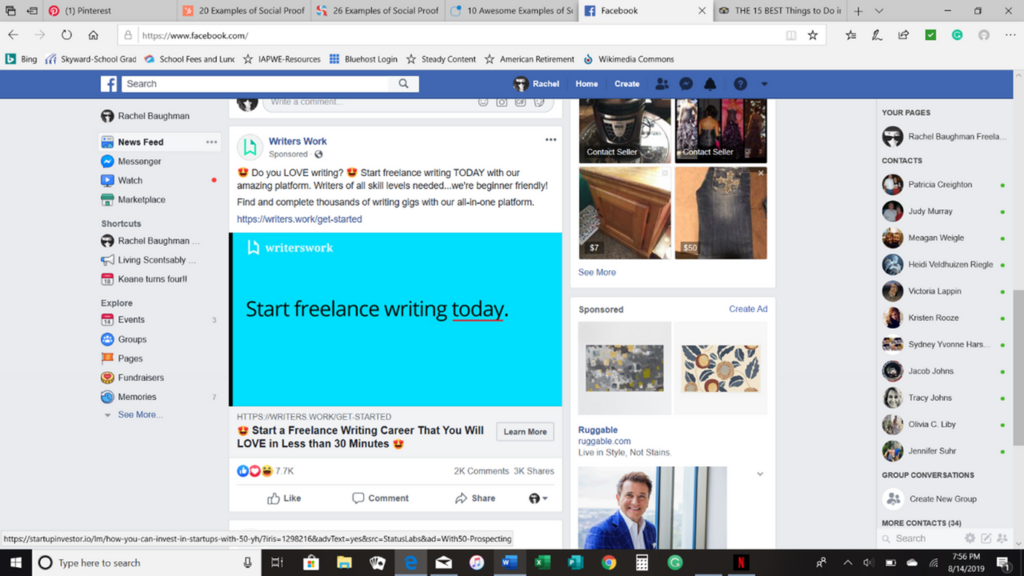1024x576 pixels.
Task: Open Steady Content bookmark
Action: coord(441,59)
